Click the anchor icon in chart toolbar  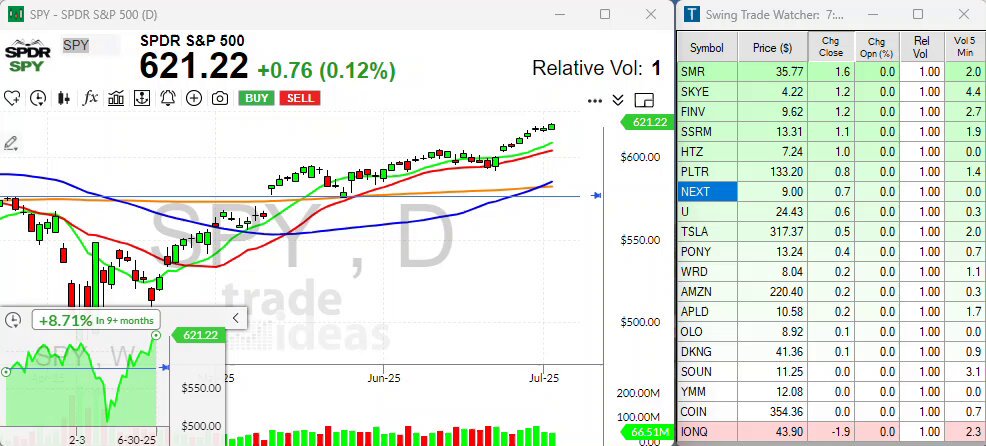point(142,98)
